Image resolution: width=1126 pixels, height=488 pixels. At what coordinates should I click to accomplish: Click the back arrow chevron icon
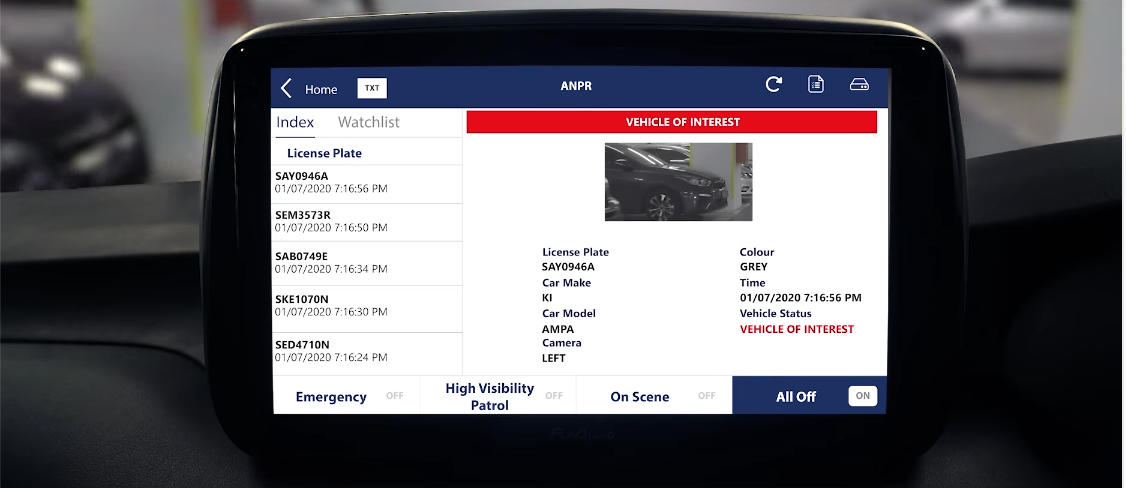286,88
